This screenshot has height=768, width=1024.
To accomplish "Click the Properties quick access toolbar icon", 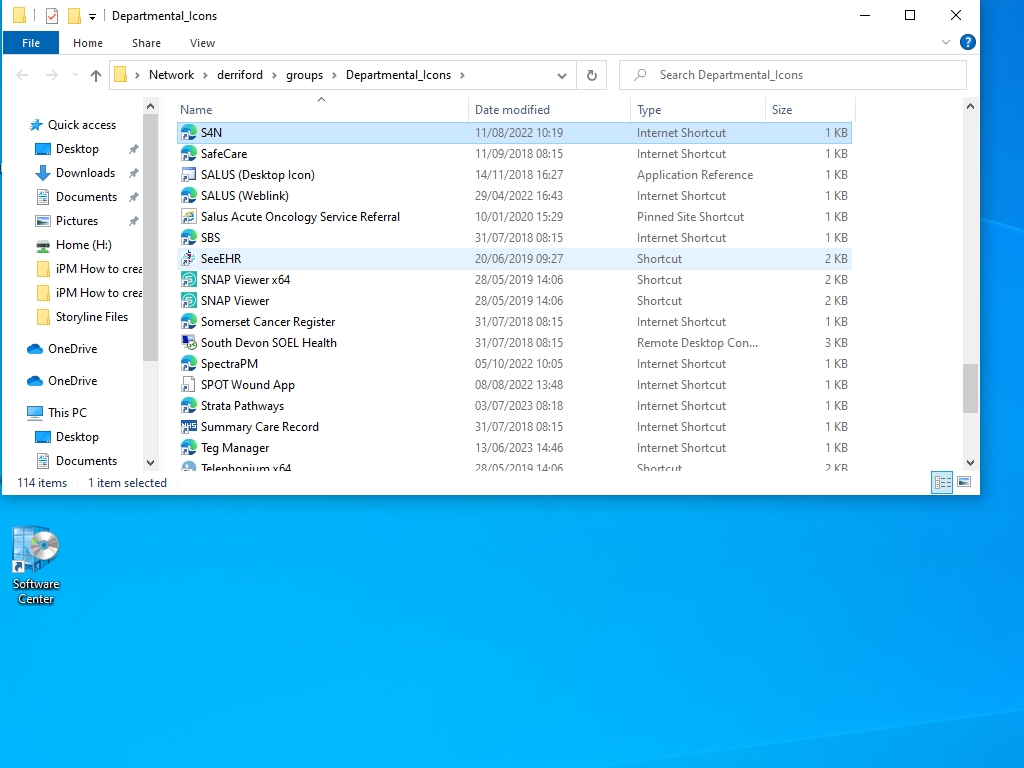I will pyautogui.click(x=52, y=16).
